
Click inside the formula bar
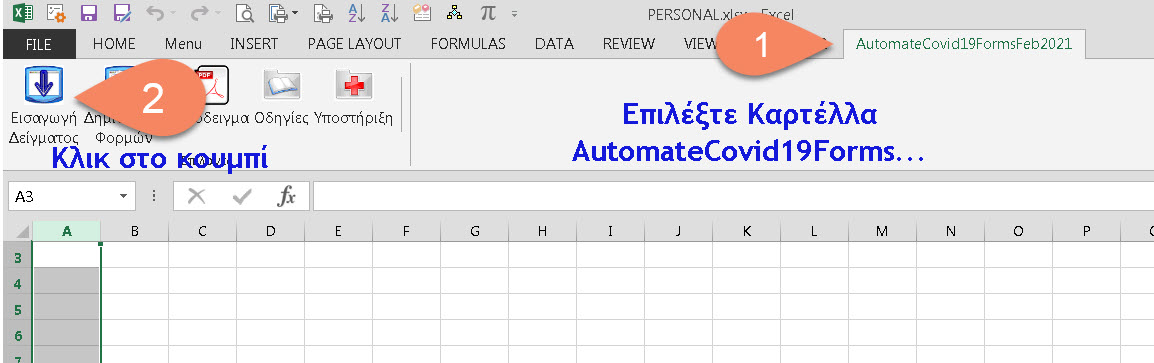coord(733,197)
